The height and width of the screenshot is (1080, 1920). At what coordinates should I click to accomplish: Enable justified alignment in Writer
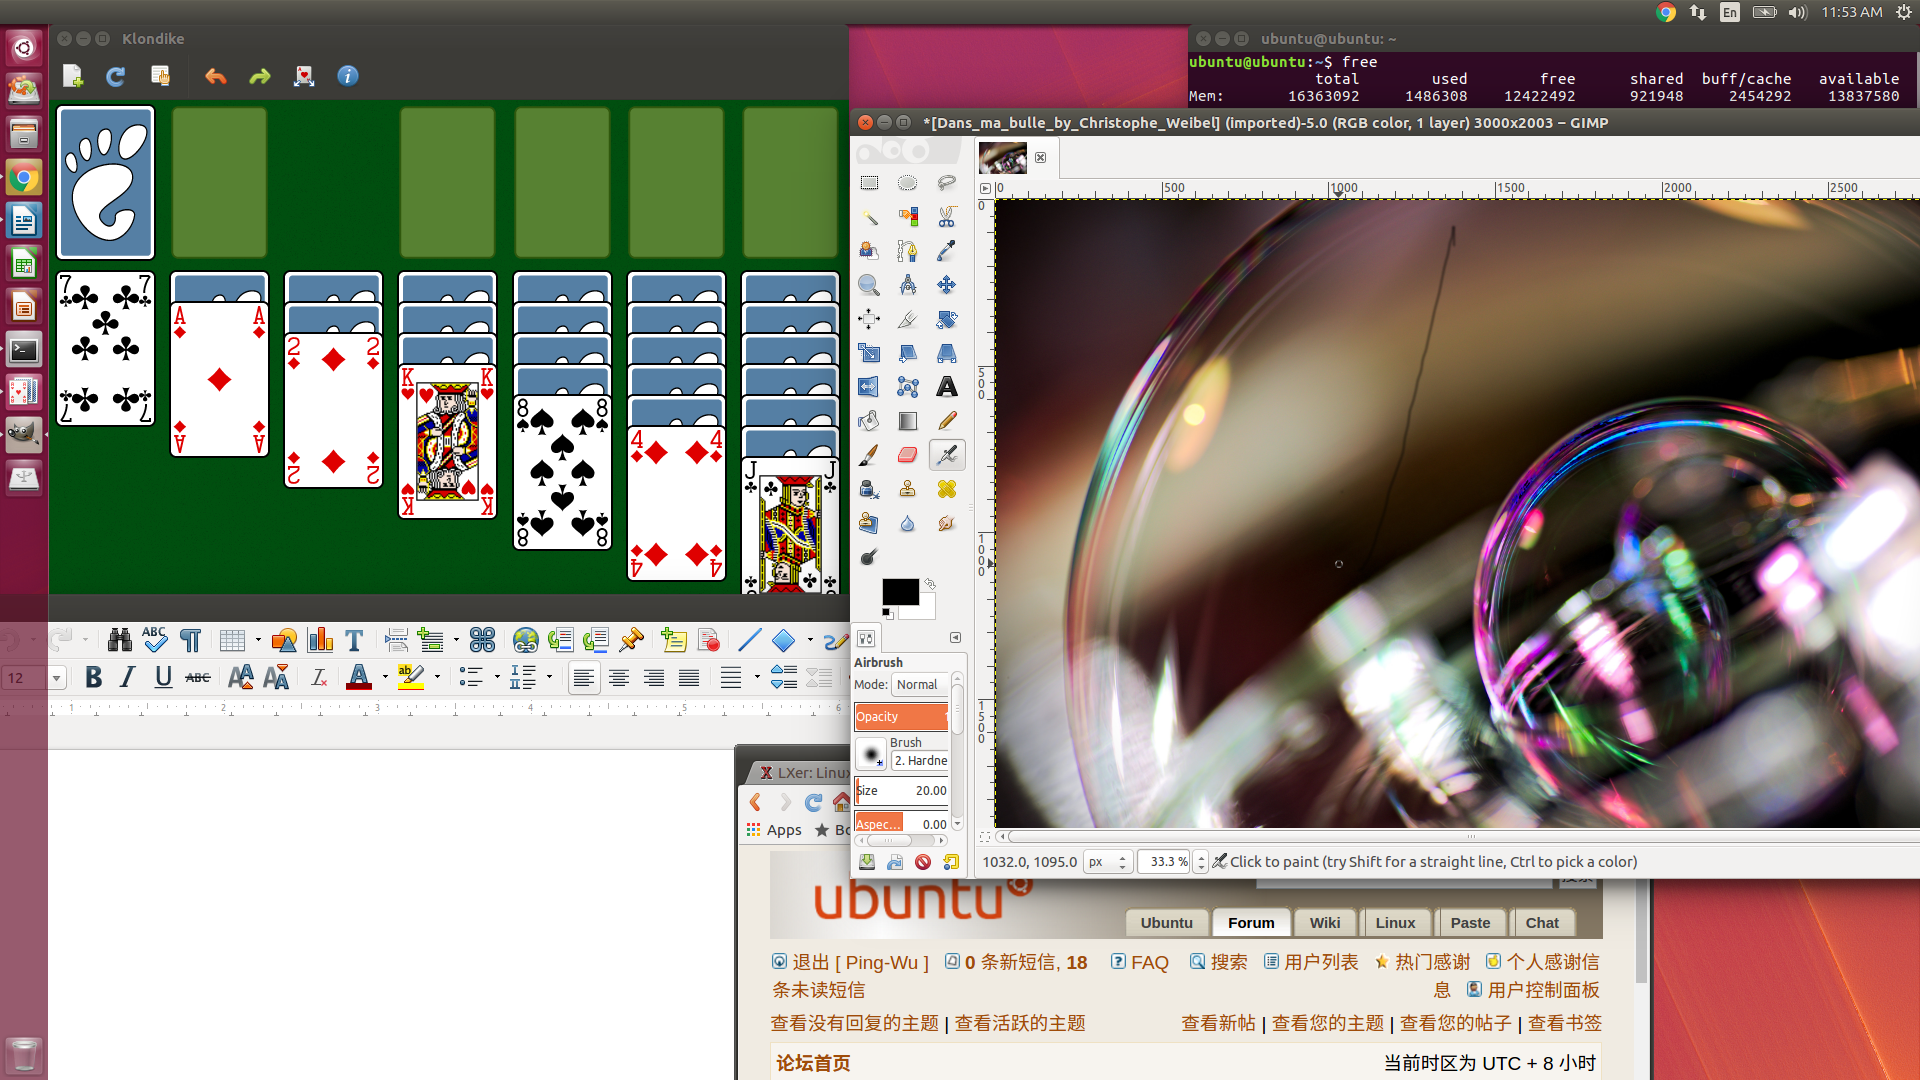(689, 678)
